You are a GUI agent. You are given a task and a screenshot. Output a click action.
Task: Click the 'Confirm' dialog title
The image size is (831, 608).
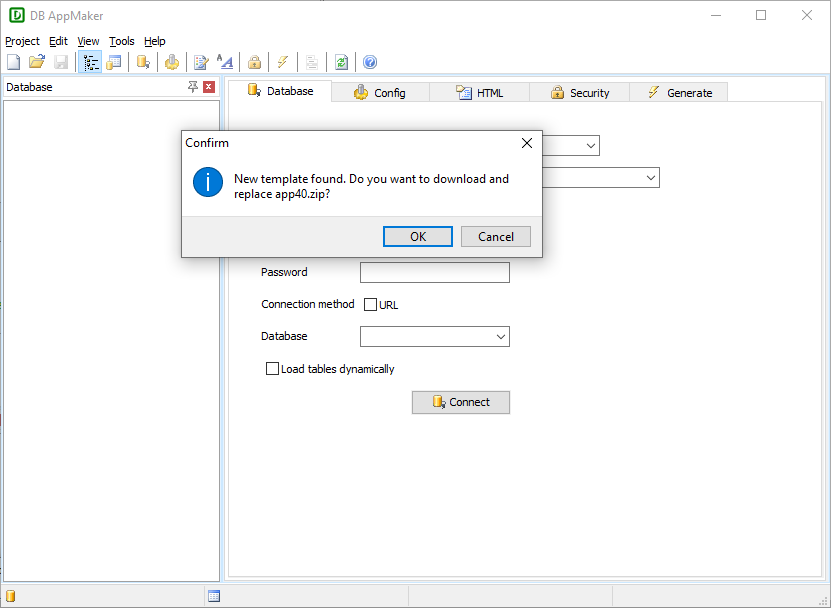coord(207,143)
